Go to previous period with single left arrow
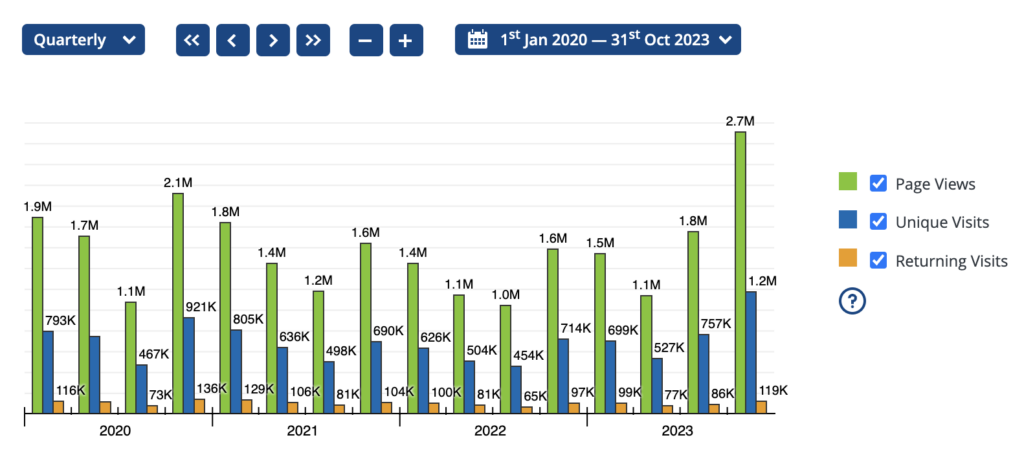1024x453 pixels. pyautogui.click(x=233, y=40)
